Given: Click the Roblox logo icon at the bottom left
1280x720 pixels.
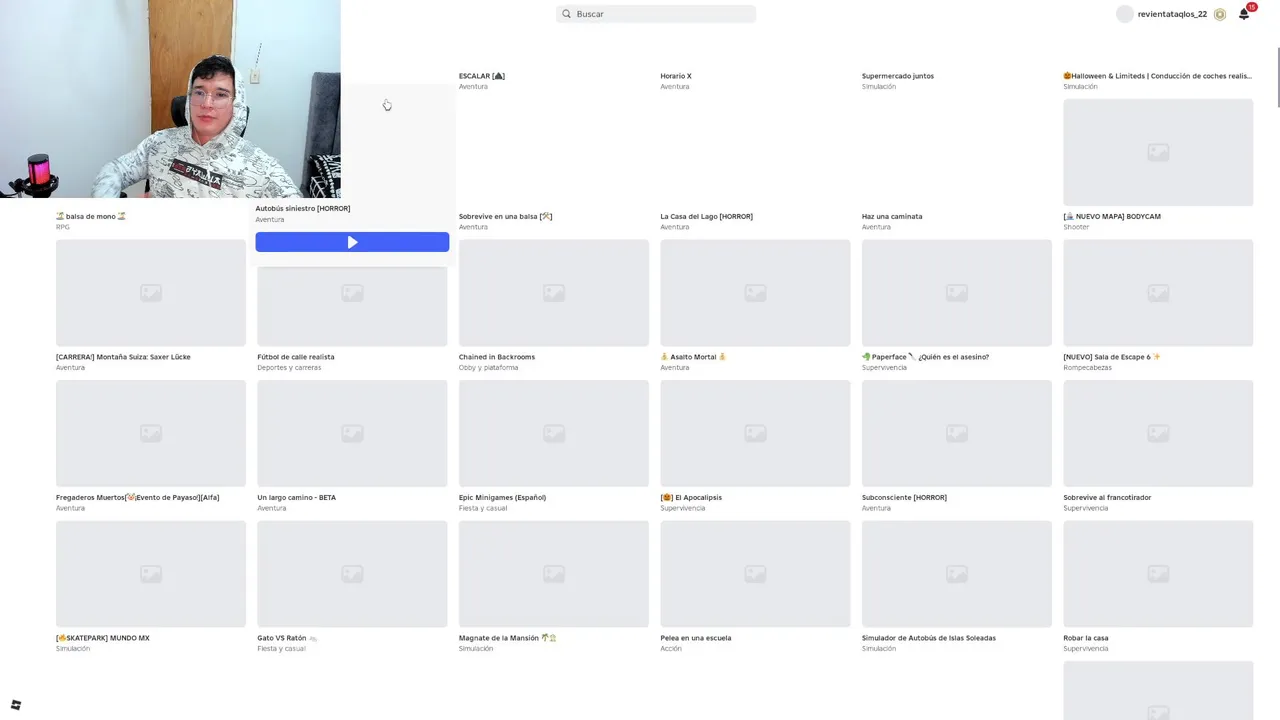Looking at the screenshot, I should tap(15, 705).
